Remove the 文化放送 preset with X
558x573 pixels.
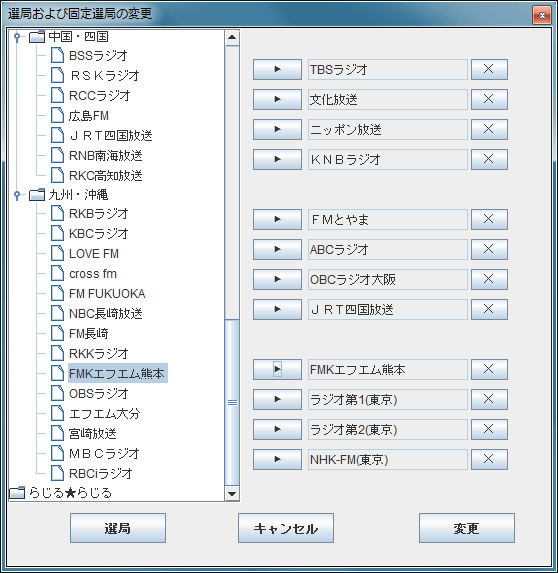[489, 99]
